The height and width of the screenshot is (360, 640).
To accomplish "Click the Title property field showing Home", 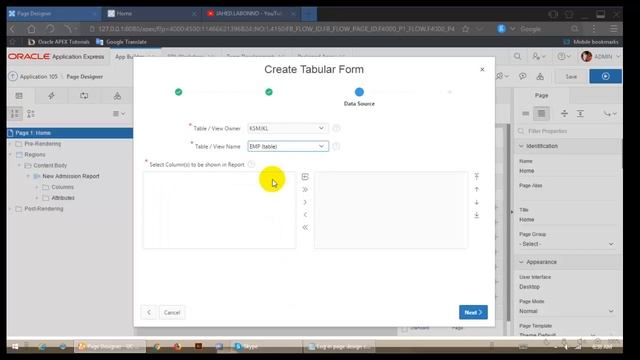I will tap(567, 220).
